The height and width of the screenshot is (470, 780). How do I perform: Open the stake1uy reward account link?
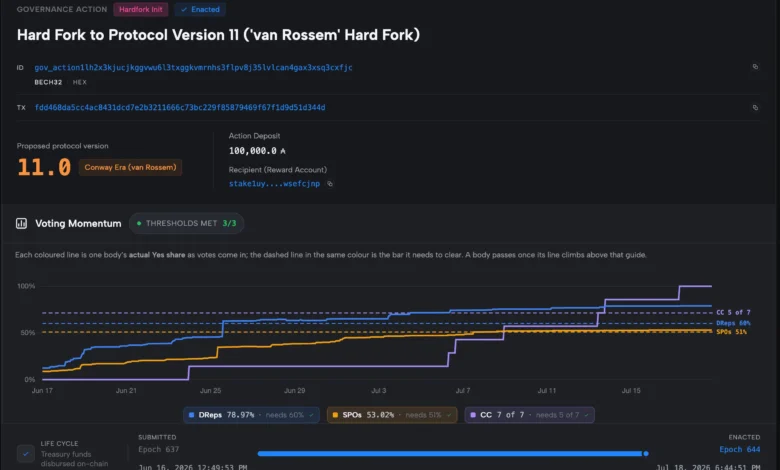point(274,184)
